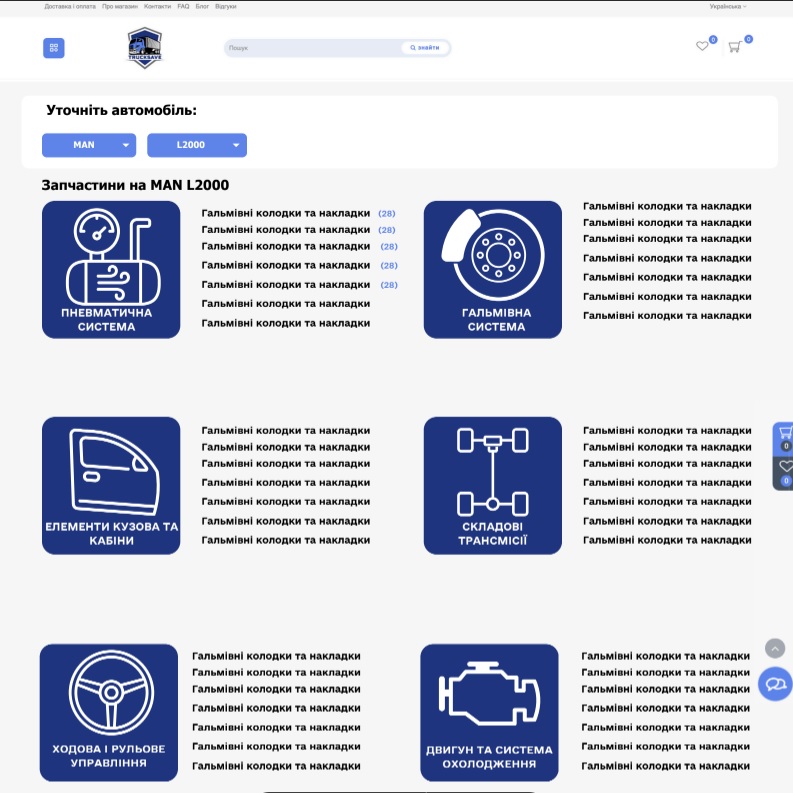This screenshot has height=793, width=793.
Task: Focus the Пошук search input field
Action: pyautogui.click(x=312, y=48)
